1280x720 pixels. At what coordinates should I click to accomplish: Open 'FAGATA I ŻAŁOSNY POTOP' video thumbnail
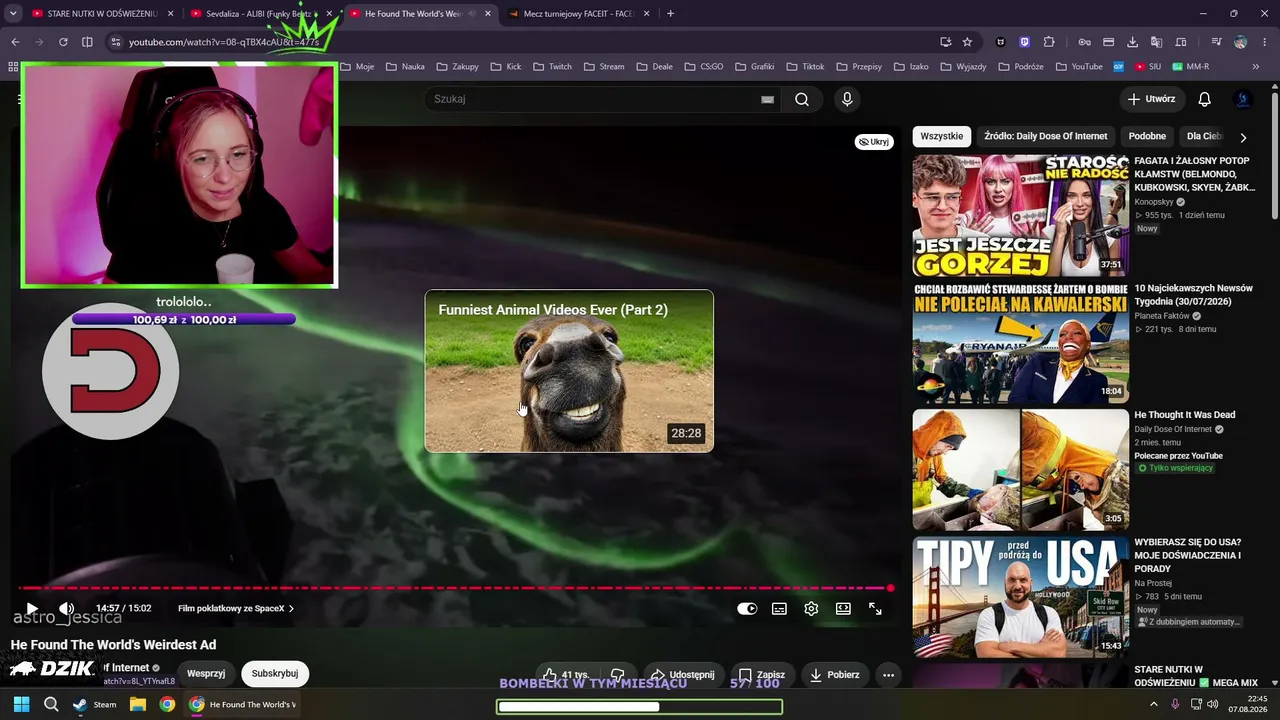click(x=1021, y=215)
